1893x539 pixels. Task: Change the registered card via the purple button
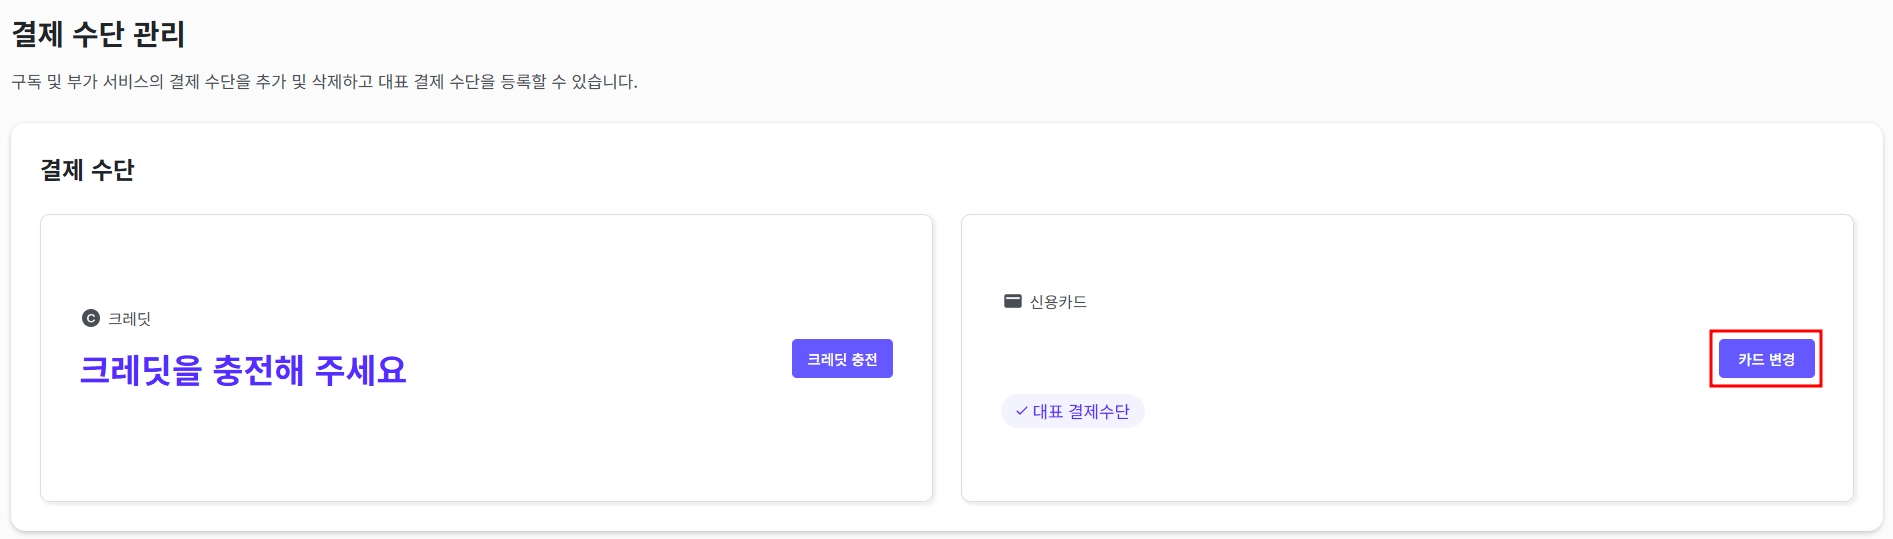pyautogui.click(x=1766, y=359)
